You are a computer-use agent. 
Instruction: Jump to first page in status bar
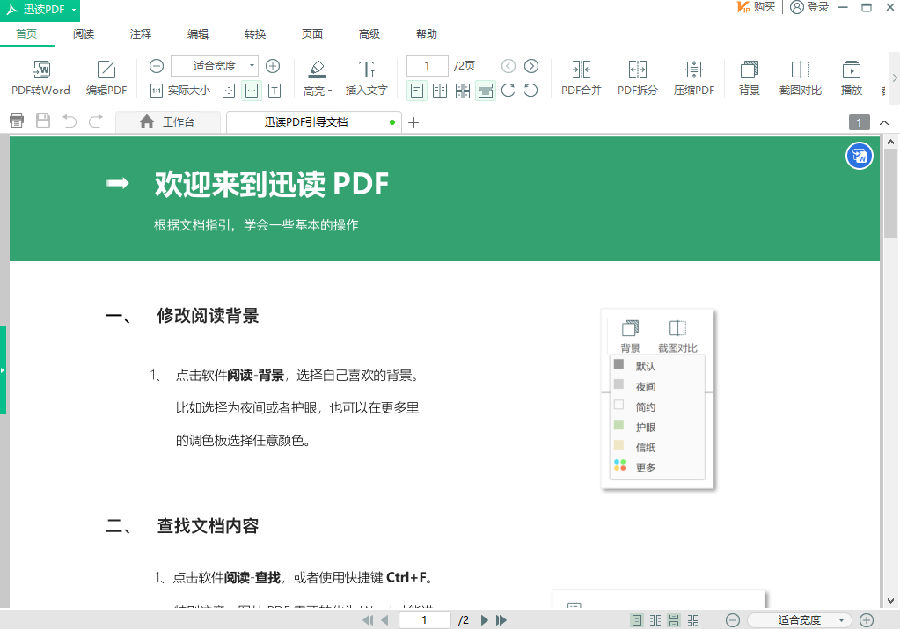coord(367,620)
